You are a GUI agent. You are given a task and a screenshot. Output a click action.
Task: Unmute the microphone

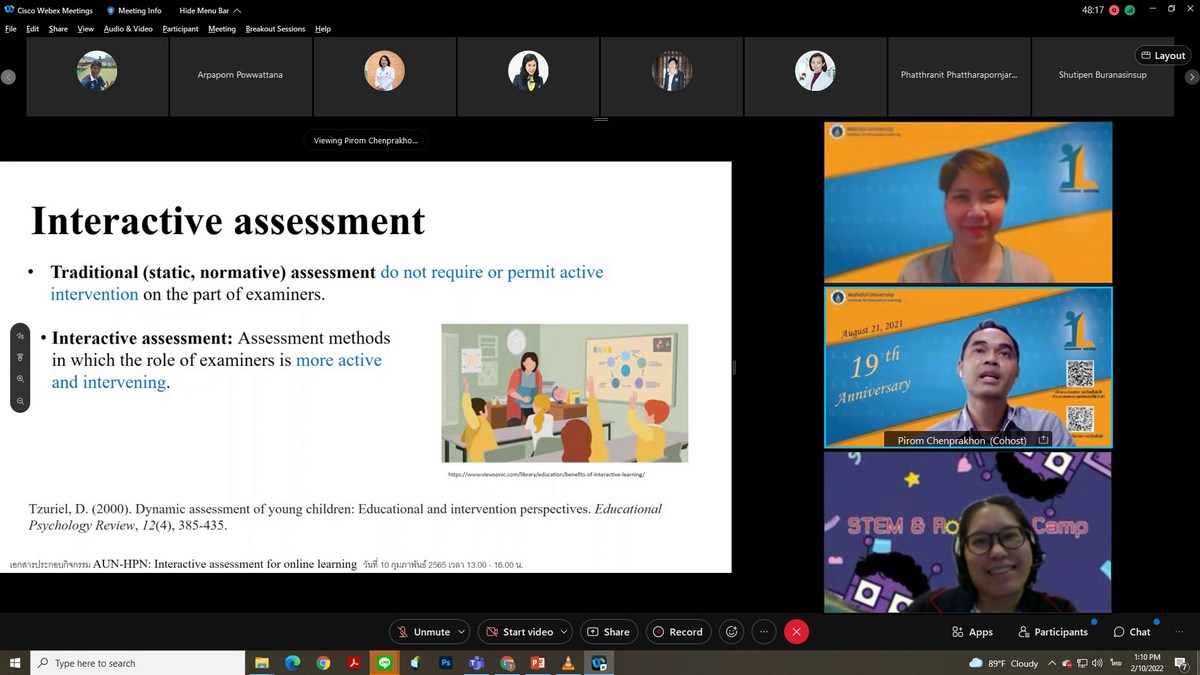pyautogui.click(x=423, y=632)
